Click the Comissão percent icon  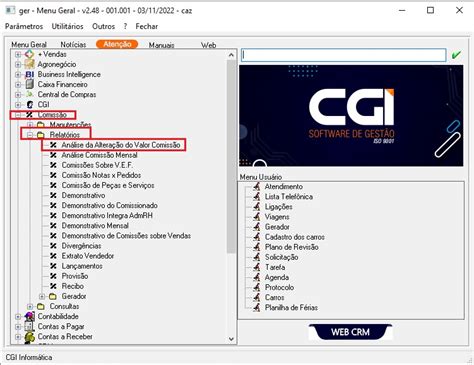30,115
